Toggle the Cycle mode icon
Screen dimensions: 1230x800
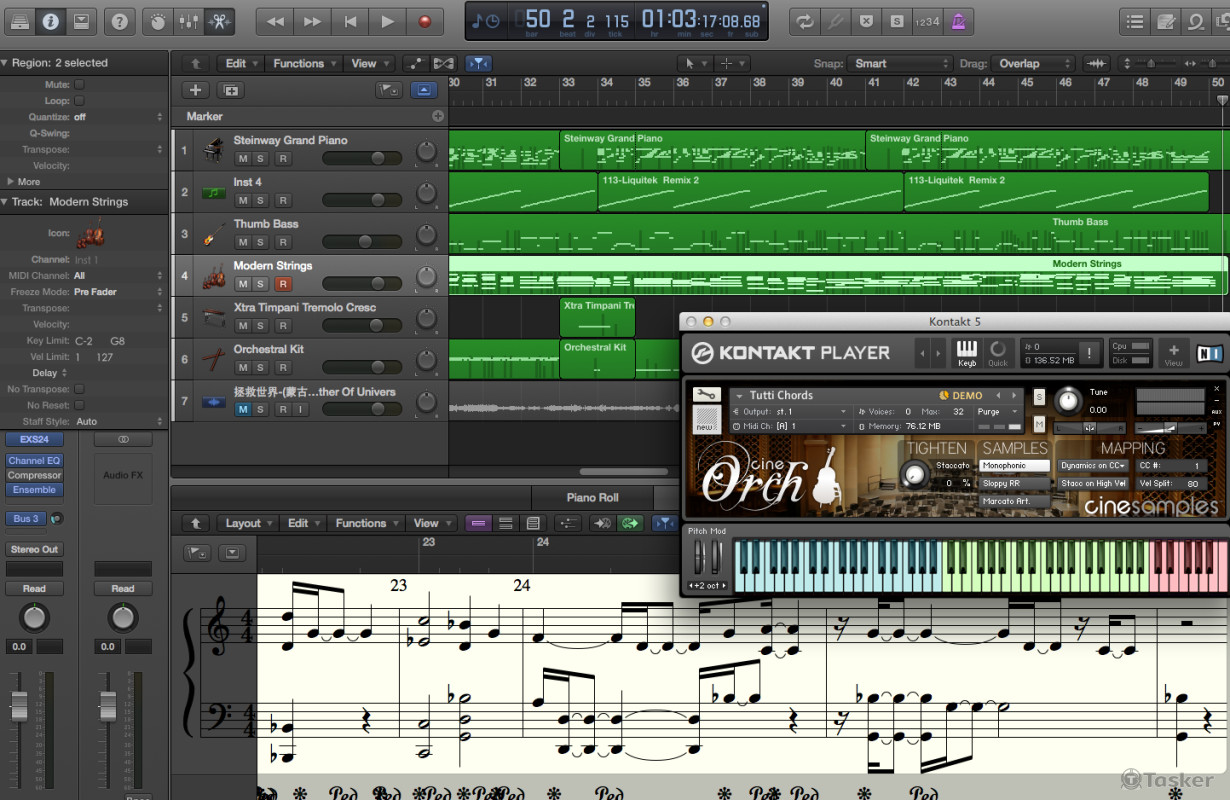803,21
